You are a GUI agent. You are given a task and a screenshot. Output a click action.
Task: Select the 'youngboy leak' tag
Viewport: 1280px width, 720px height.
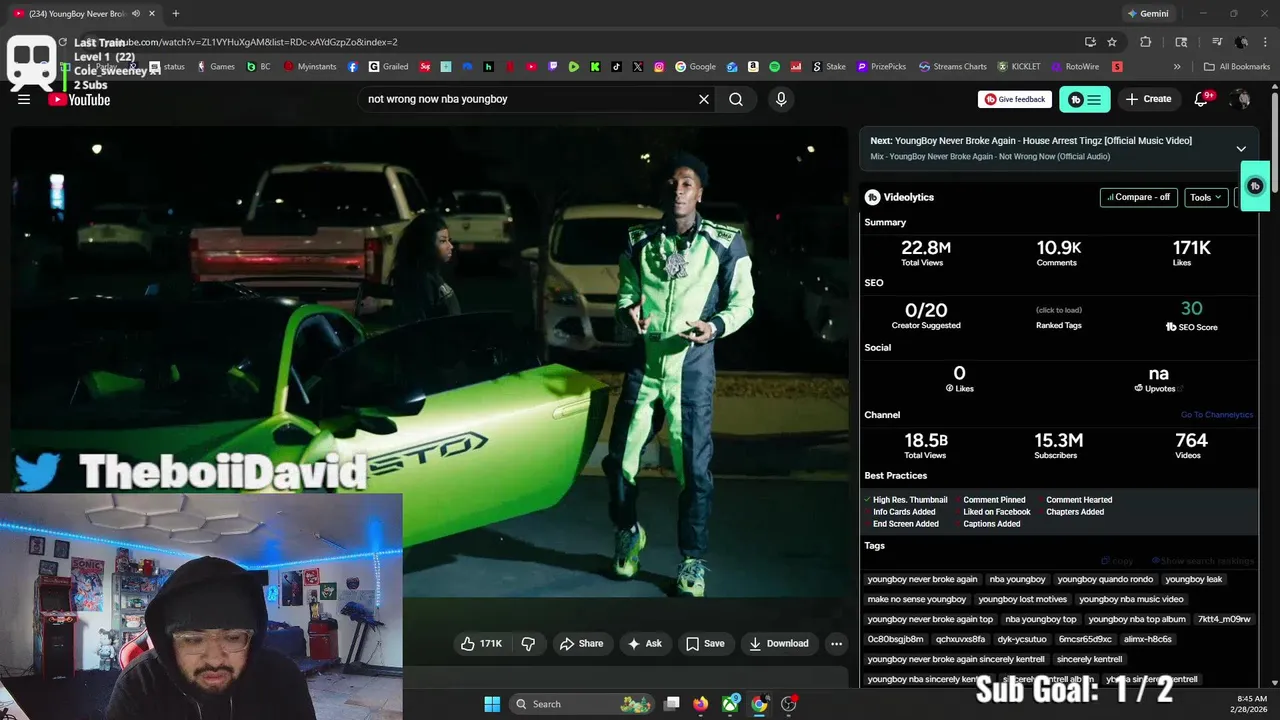tap(1193, 579)
